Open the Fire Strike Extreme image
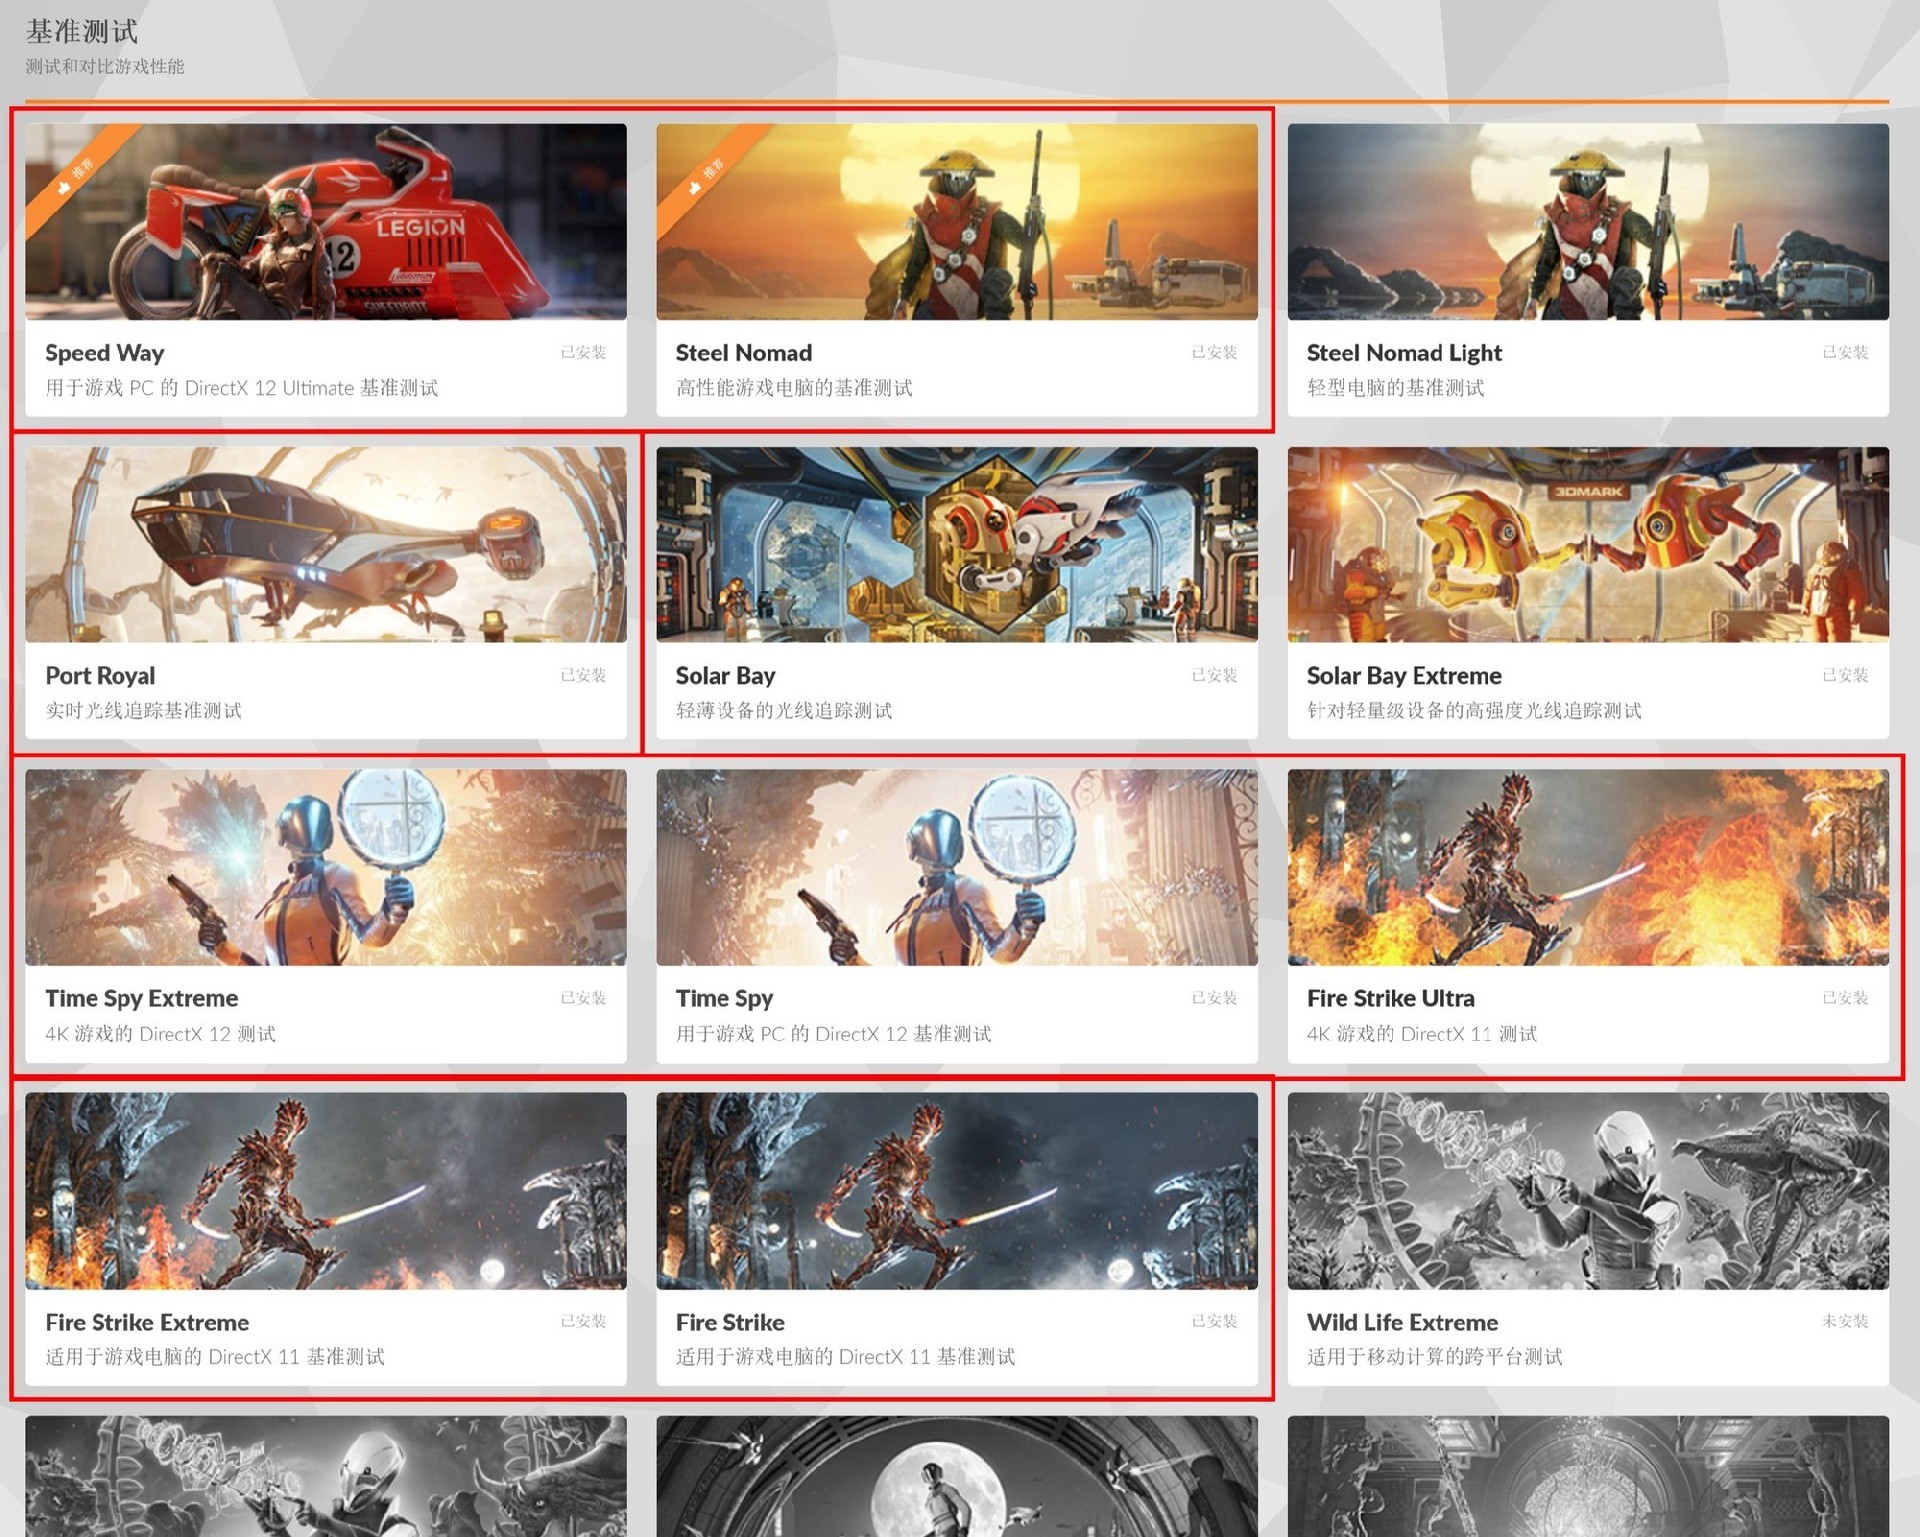 point(325,1190)
